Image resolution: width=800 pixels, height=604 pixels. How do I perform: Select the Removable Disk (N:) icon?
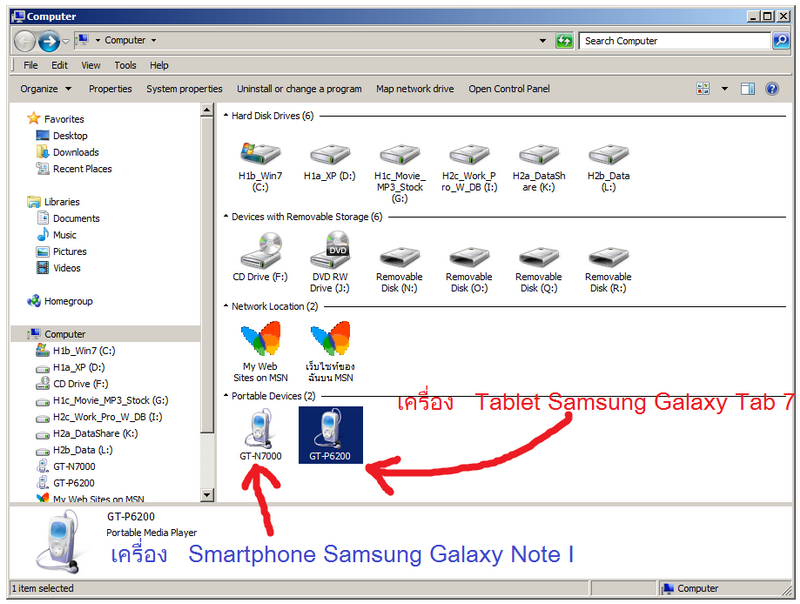pyautogui.click(x=399, y=257)
